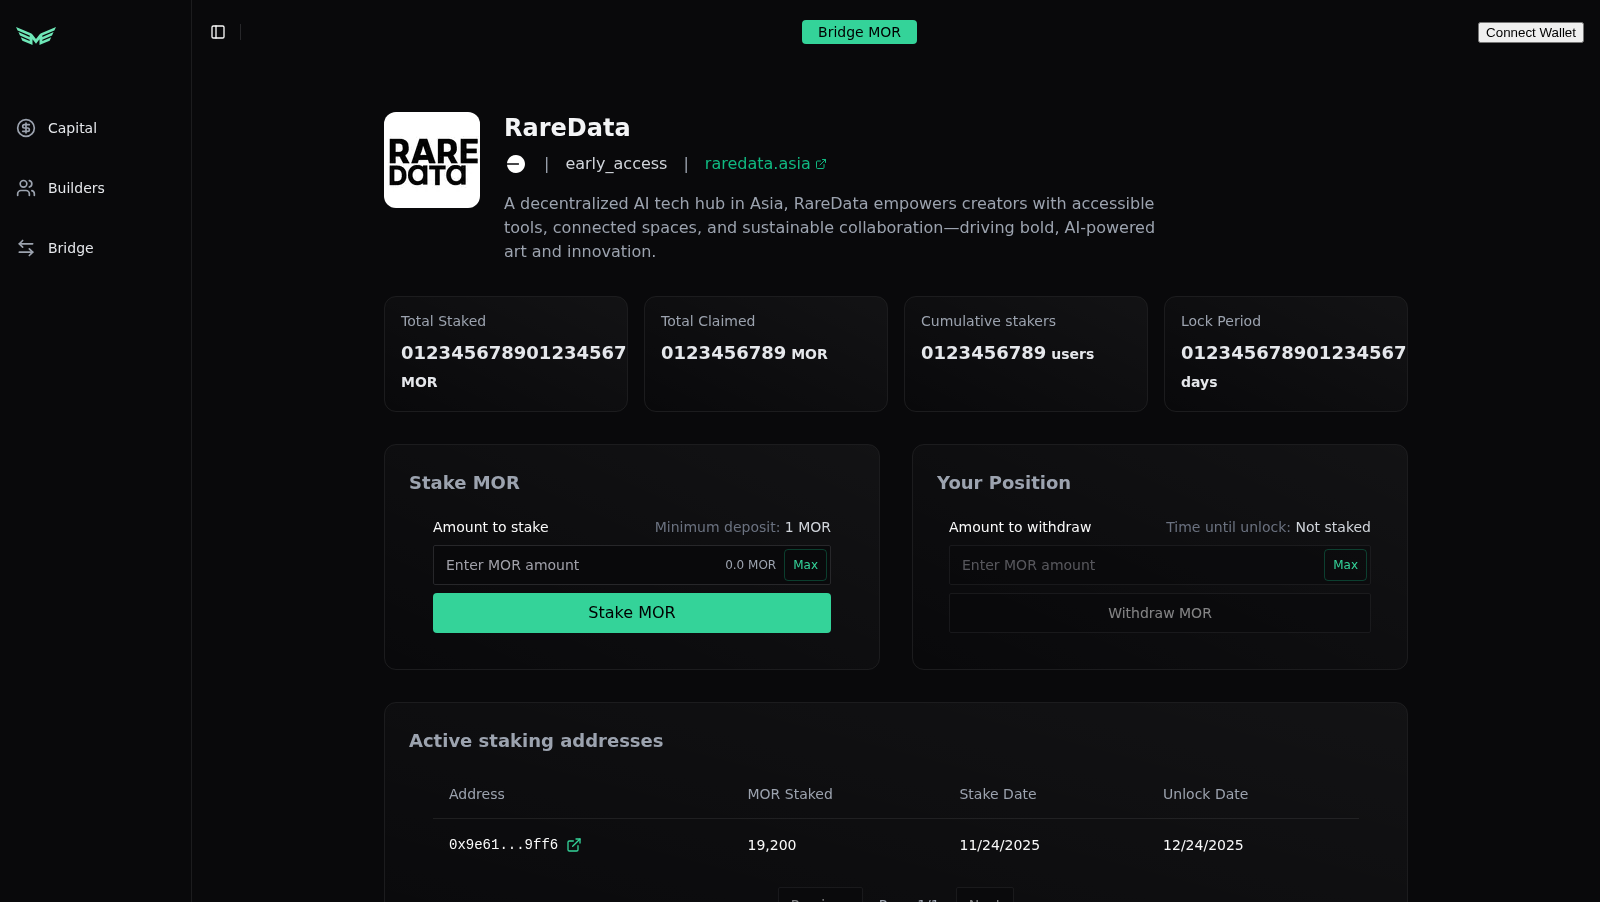Viewport: 1600px width, 902px height.
Task: Click the round network icon before early_access
Action: pyautogui.click(x=516, y=164)
